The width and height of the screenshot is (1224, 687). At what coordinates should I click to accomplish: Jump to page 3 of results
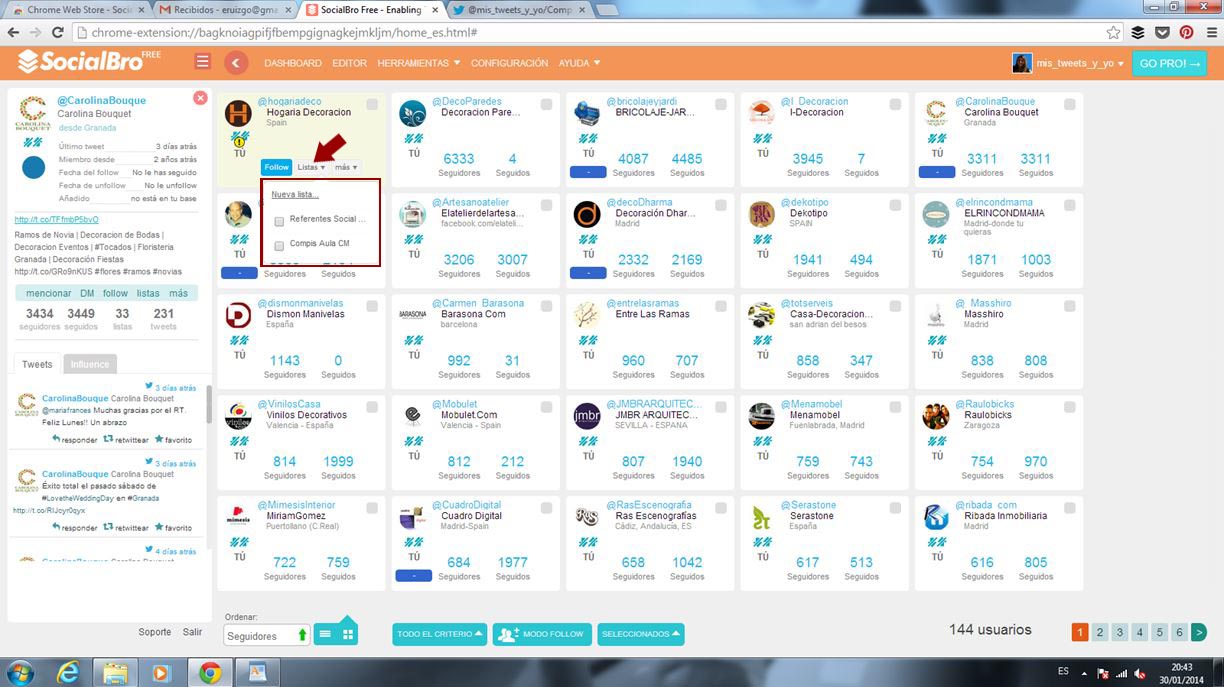click(1120, 632)
